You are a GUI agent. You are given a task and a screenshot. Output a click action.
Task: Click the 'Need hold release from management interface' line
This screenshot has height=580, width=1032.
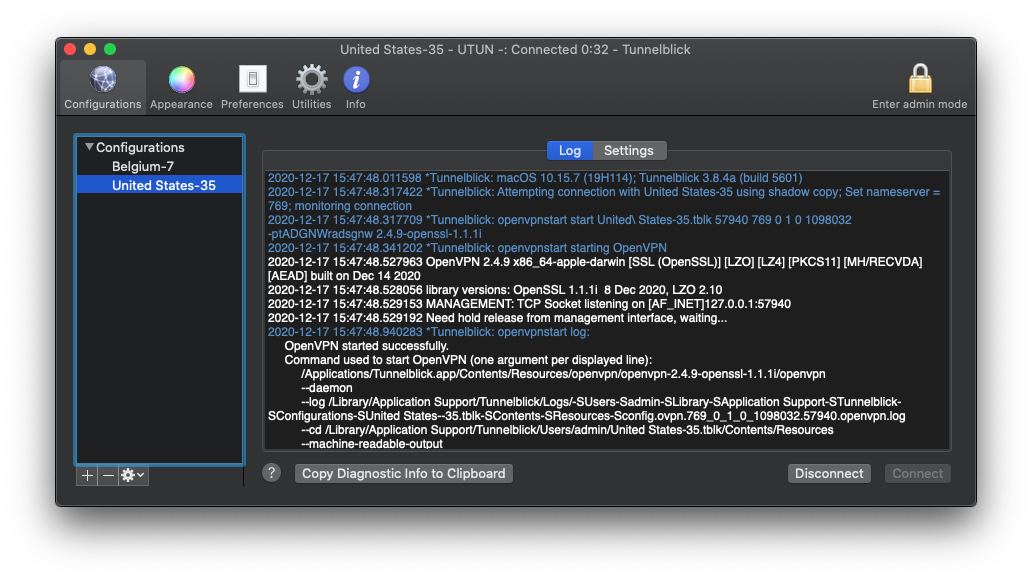coord(498,317)
